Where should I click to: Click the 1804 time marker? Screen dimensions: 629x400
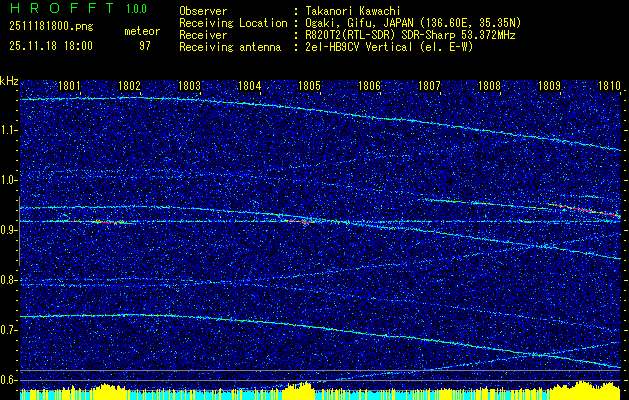(x=250, y=86)
